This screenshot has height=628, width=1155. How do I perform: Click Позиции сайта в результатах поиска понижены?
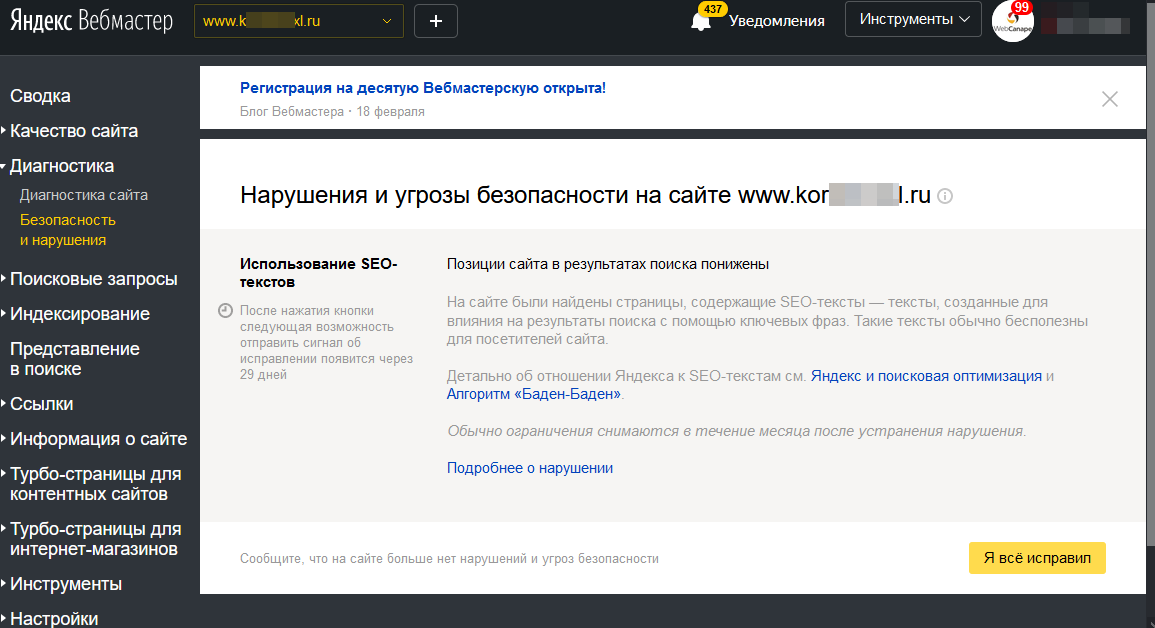[608, 264]
